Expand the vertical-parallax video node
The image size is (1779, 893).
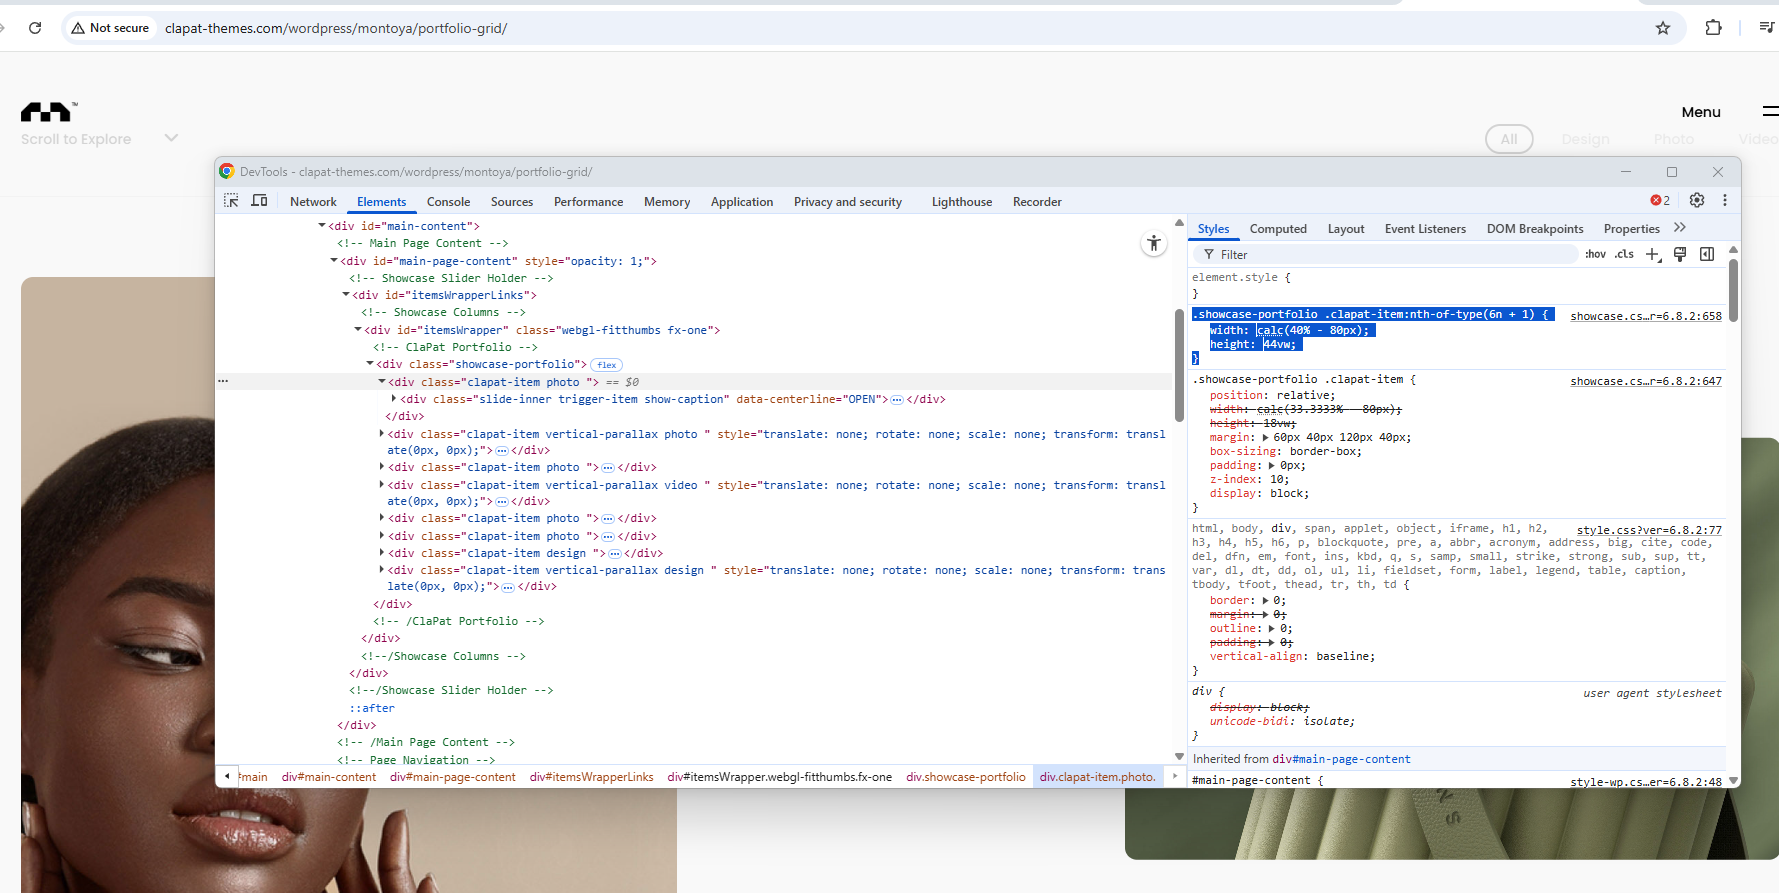click(382, 485)
